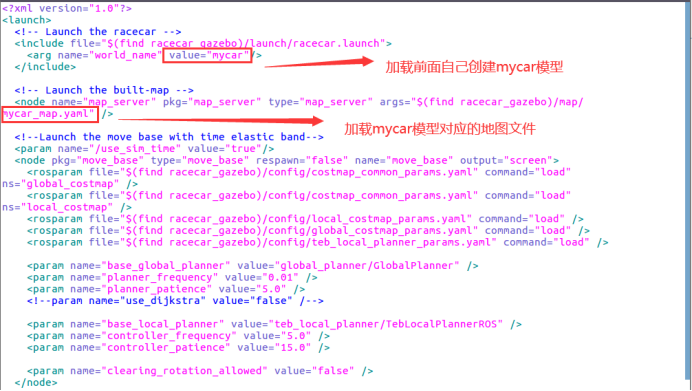Screen dimensions: 692x391
Task: Click teb_local_planner_params.yaml rosparam line
Action: point(317,242)
